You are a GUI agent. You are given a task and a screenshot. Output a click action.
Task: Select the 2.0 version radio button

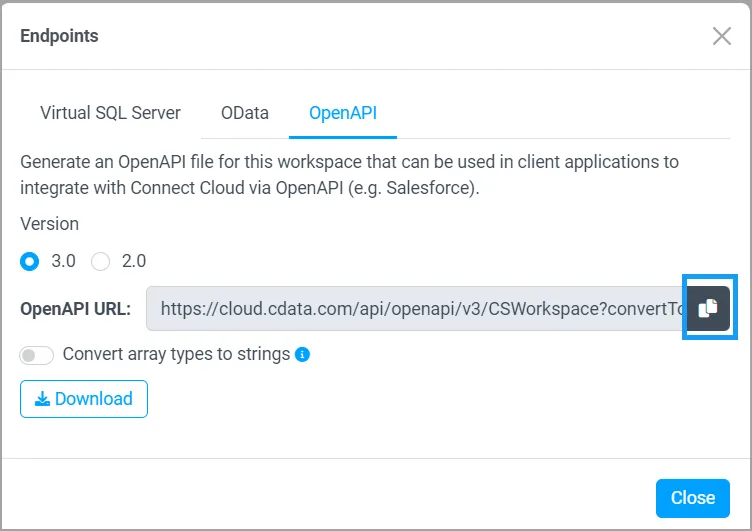click(100, 261)
